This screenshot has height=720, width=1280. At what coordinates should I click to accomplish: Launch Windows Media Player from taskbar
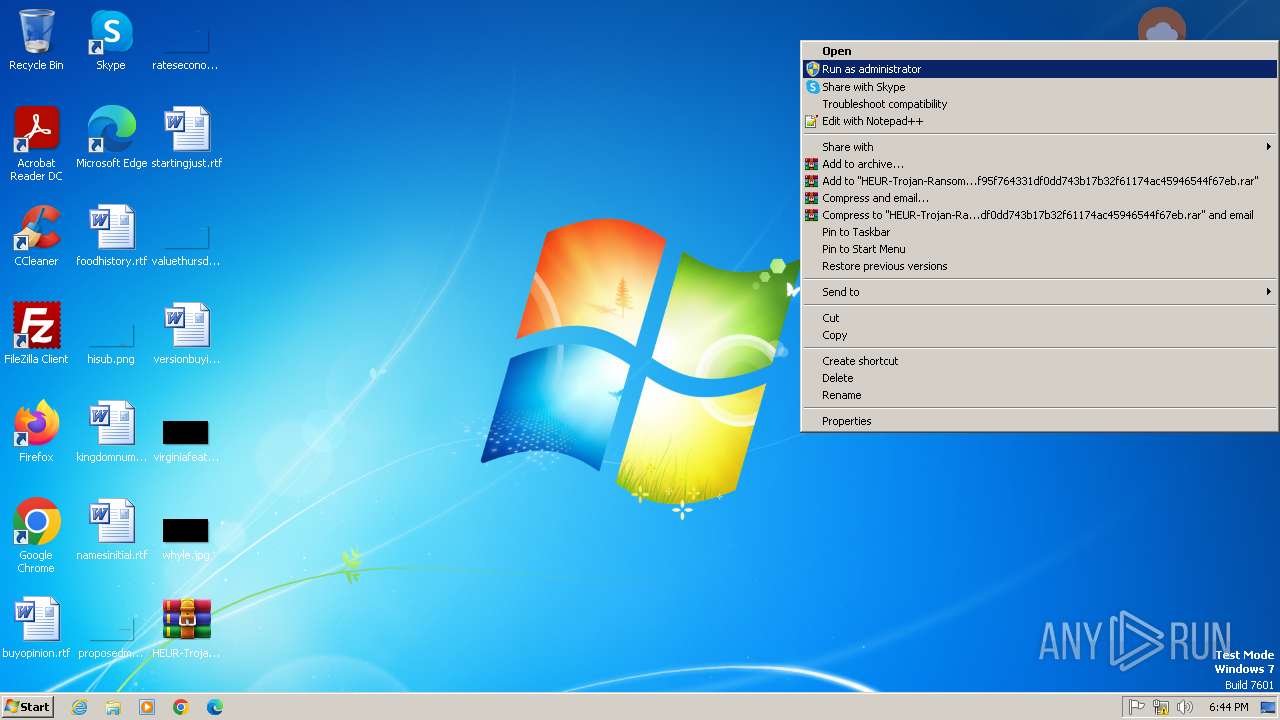point(147,707)
